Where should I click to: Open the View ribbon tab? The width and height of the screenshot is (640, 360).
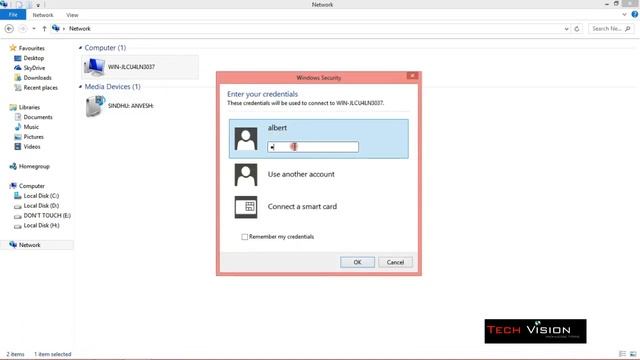pos(72,15)
